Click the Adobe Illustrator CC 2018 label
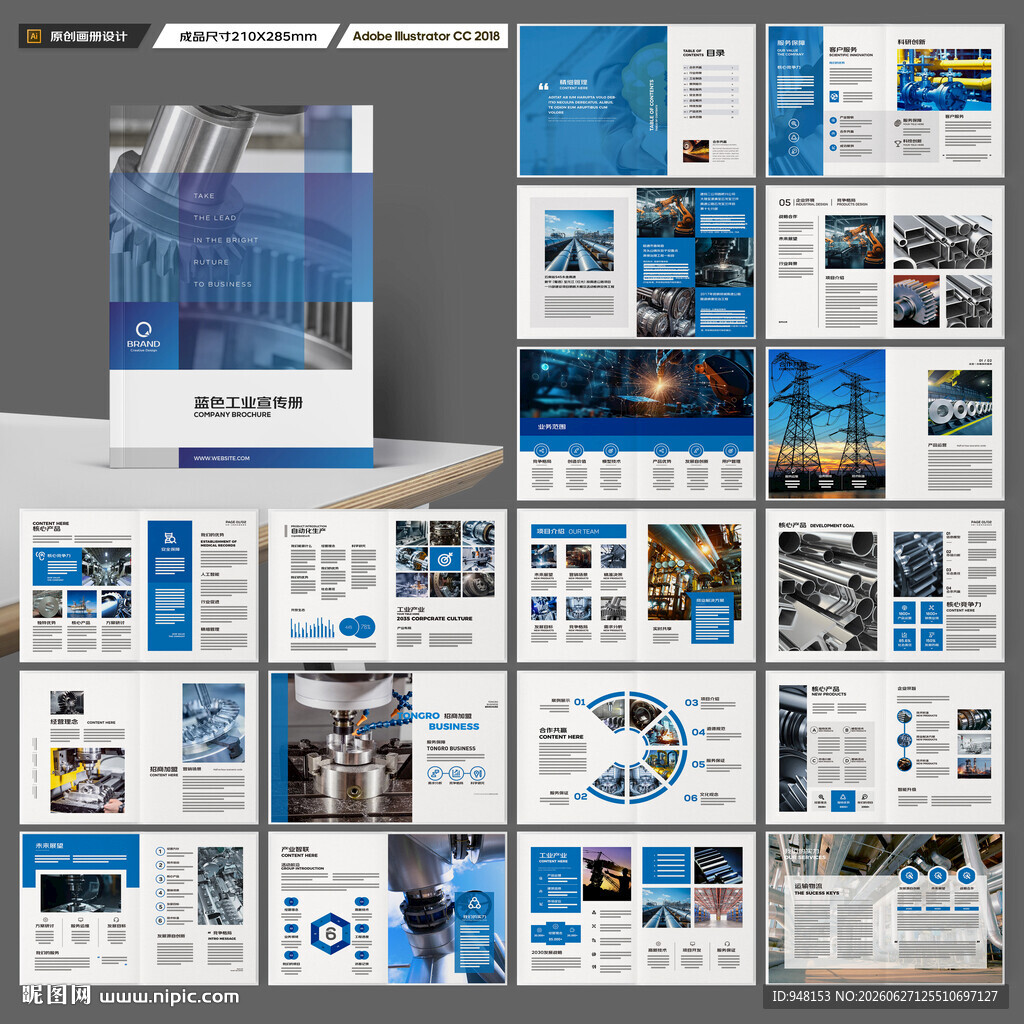Image resolution: width=1024 pixels, height=1024 pixels. [426, 36]
